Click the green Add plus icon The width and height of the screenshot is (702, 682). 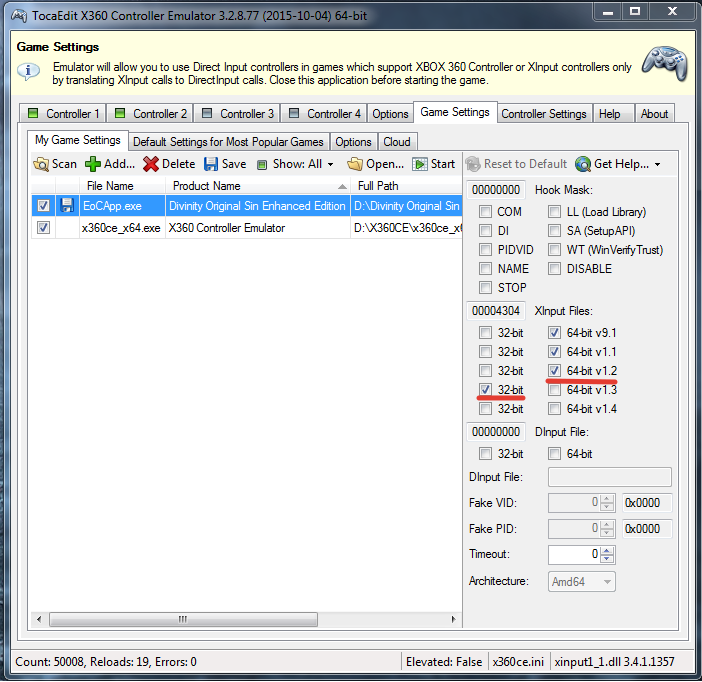tap(93, 164)
